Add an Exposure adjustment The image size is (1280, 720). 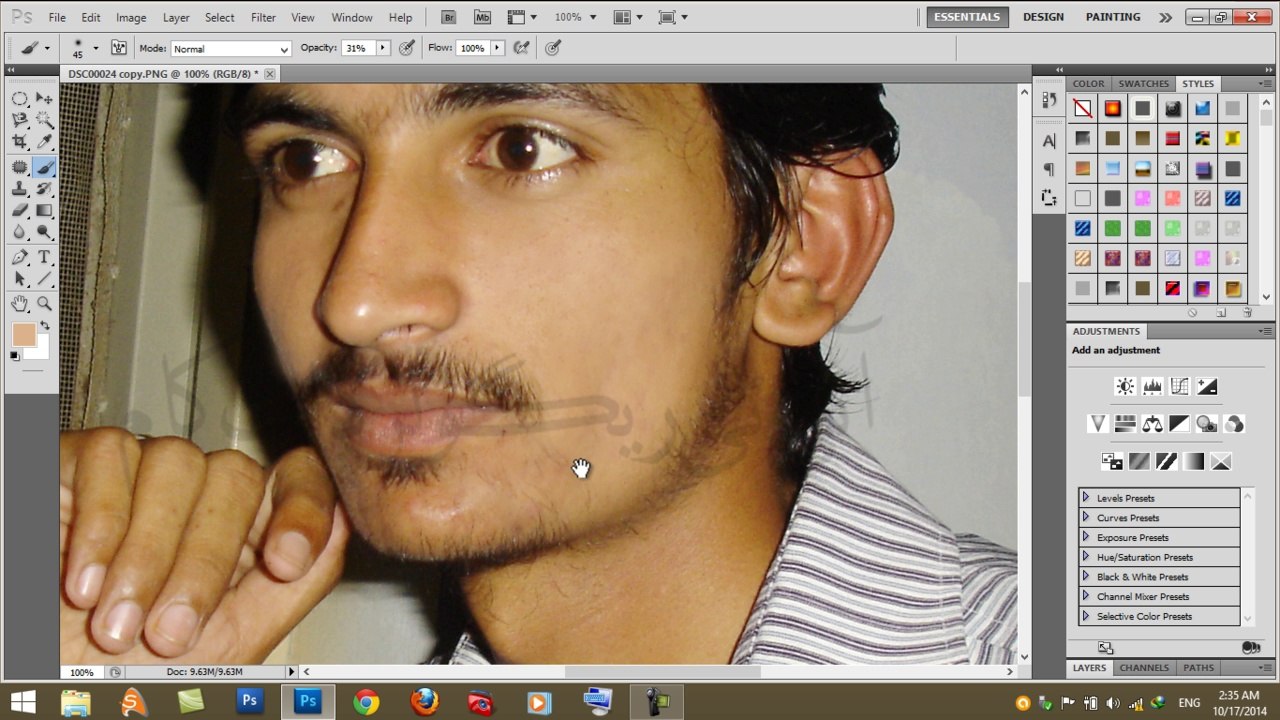(1207, 386)
